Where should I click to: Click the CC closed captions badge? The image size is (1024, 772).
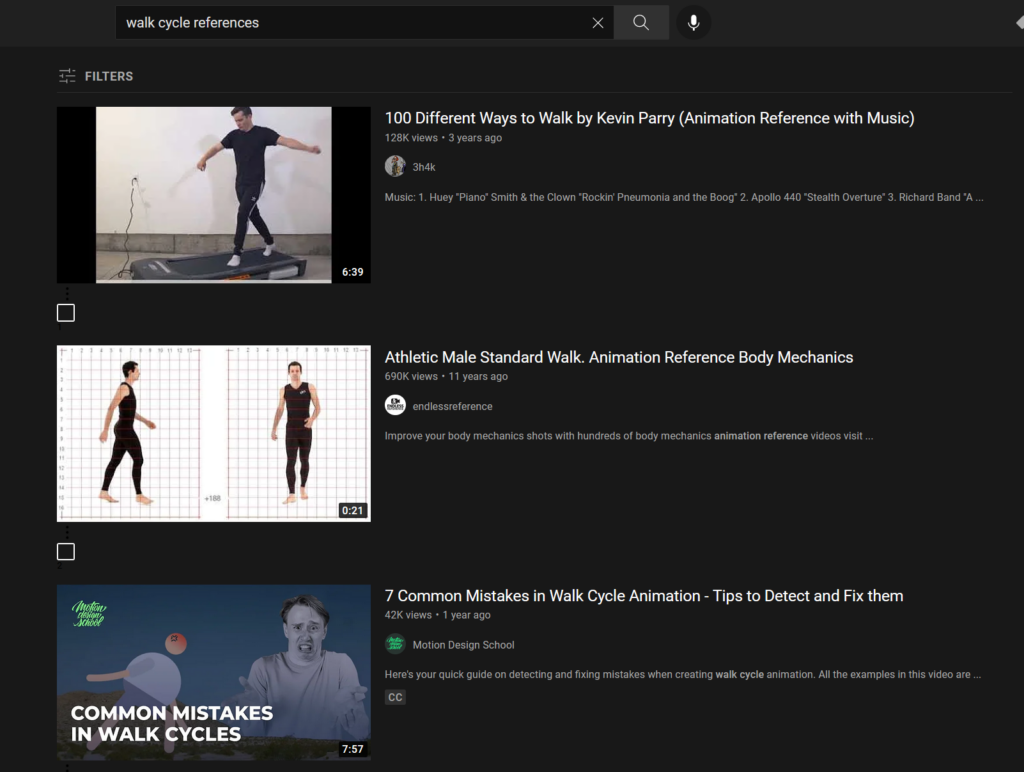[x=395, y=697]
